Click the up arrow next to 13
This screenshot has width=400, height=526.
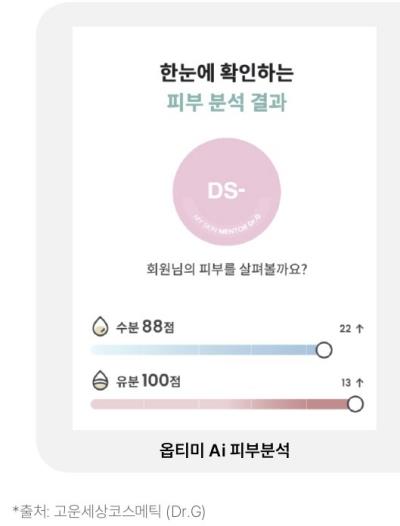coord(359,382)
